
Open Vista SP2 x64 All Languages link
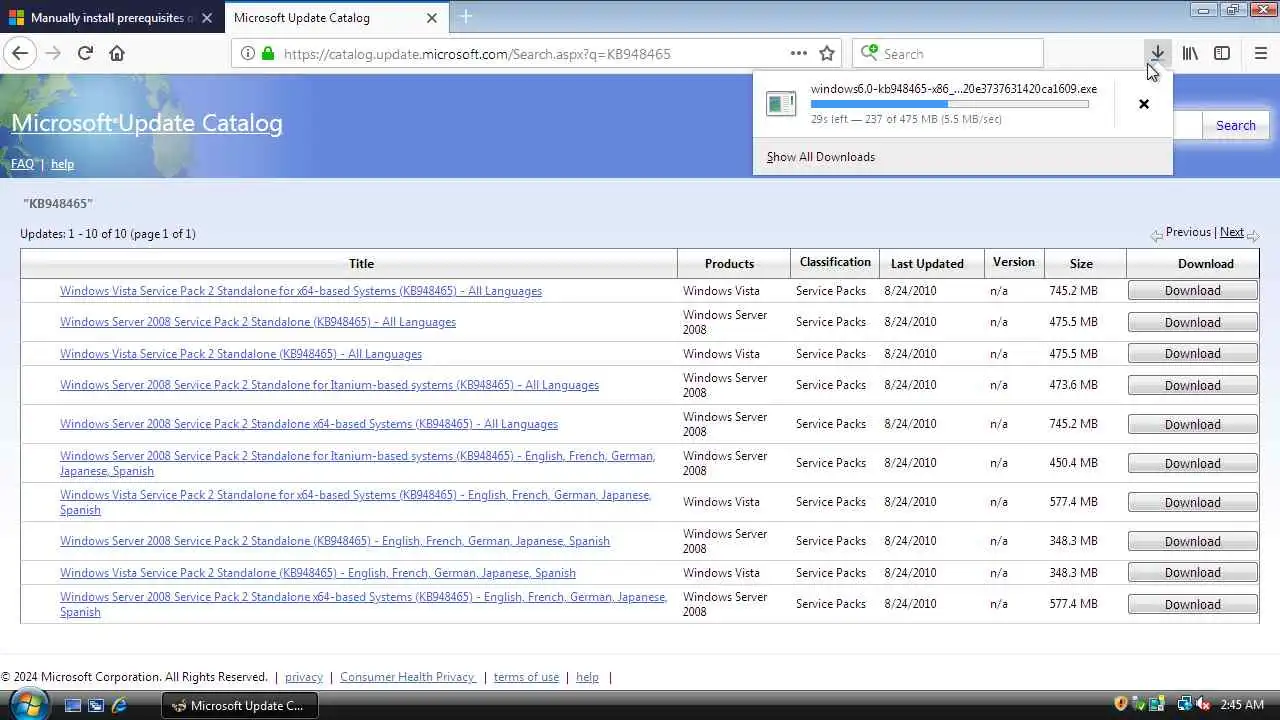point(301,291)
